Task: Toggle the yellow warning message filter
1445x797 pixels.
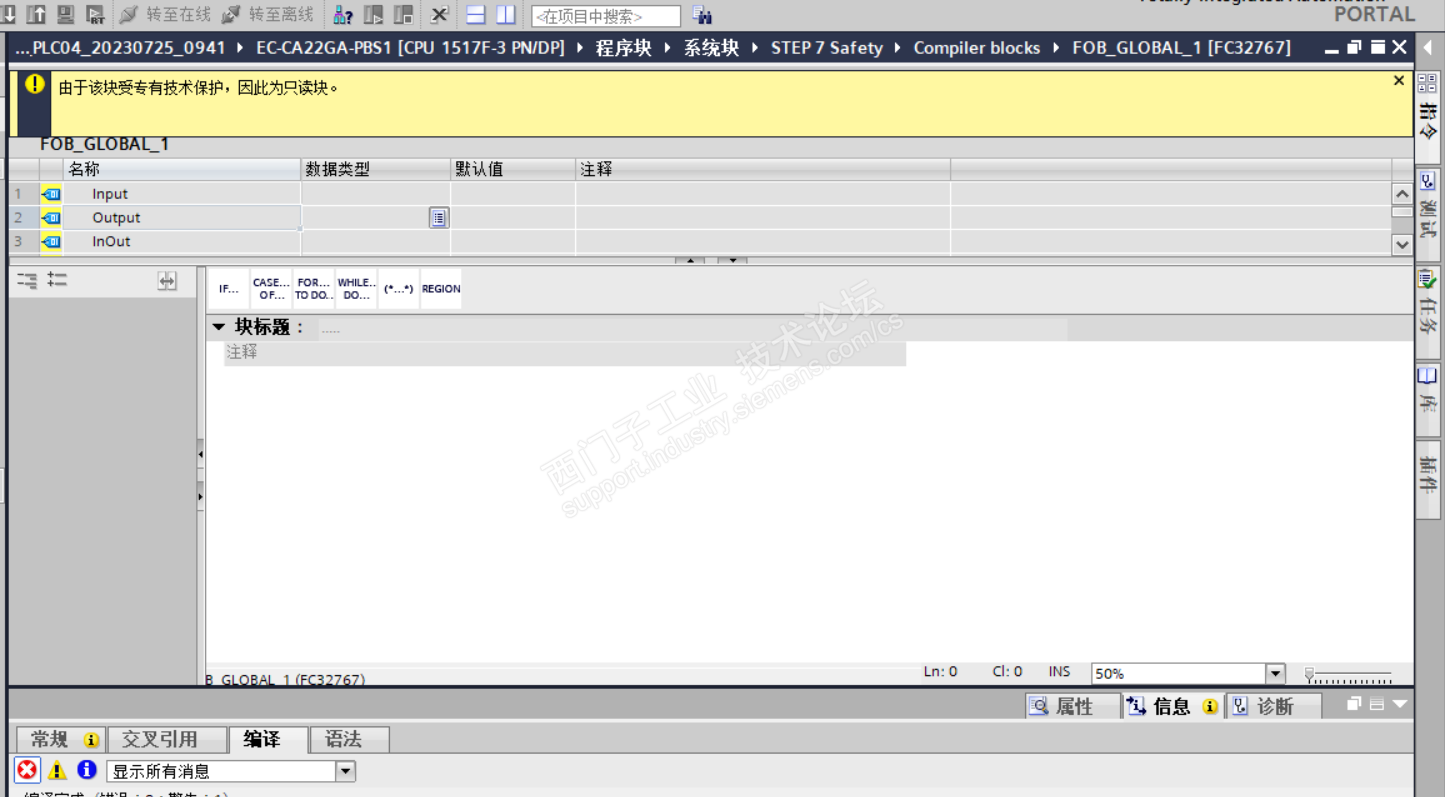Action: click(x=57, y=770)
